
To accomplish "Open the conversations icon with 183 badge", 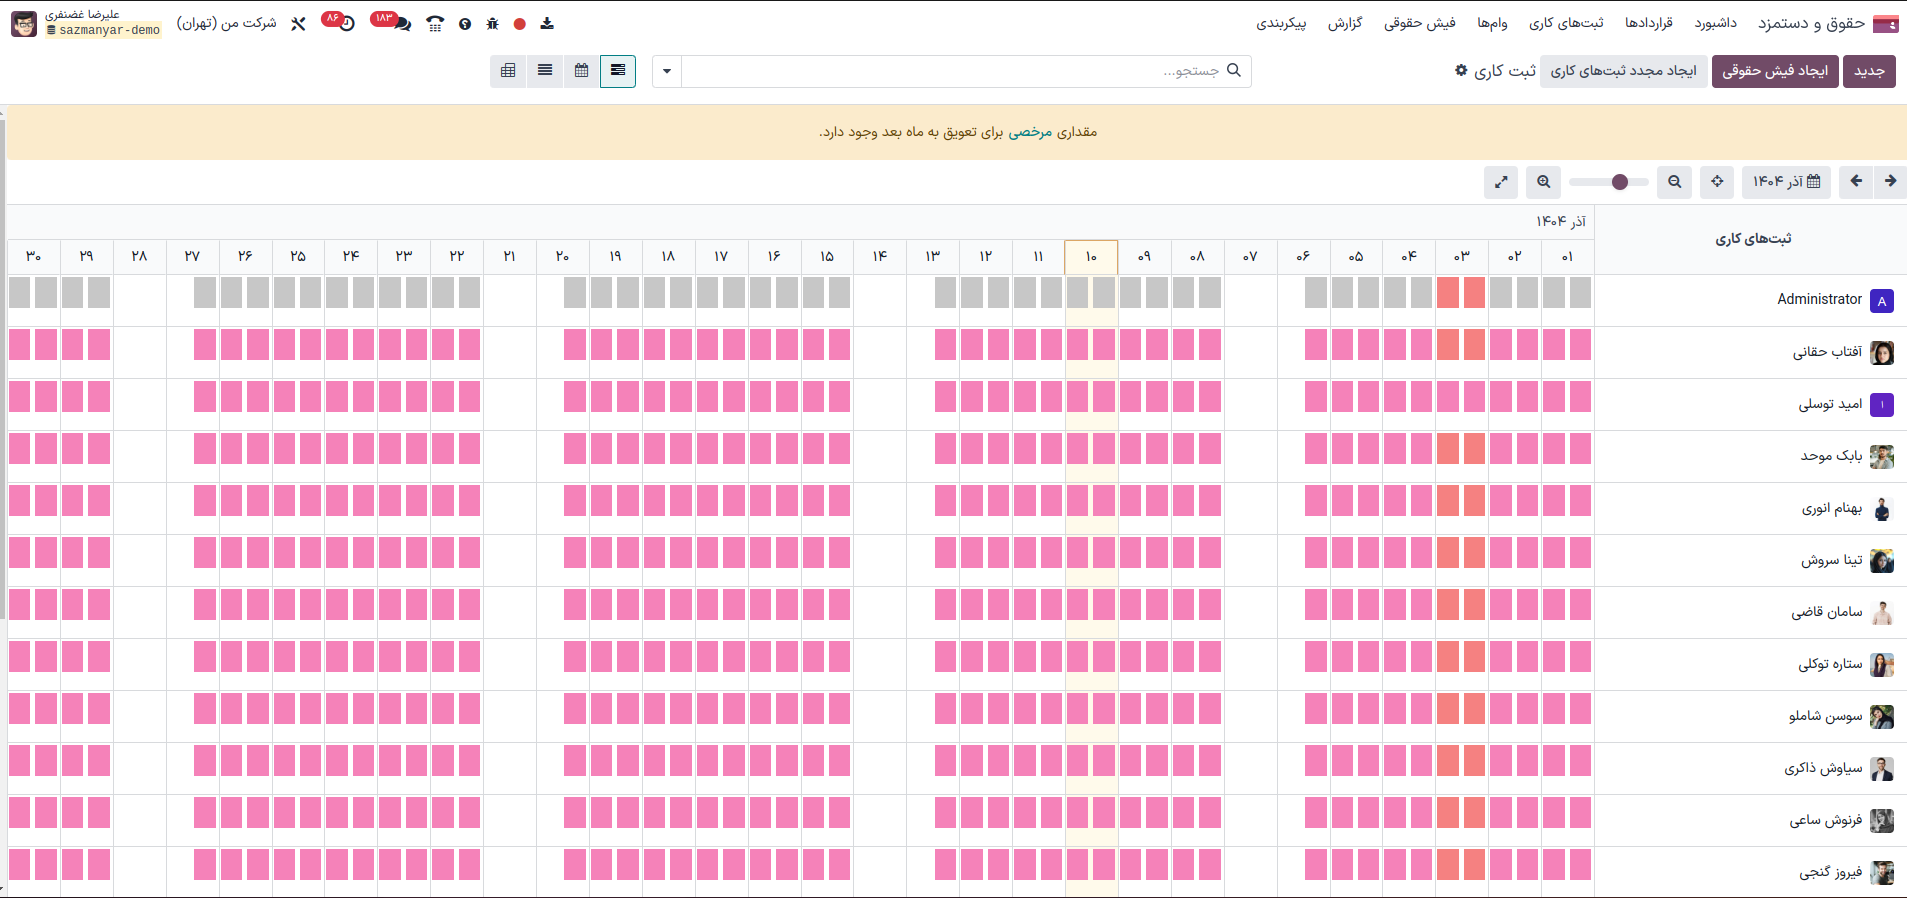I will click(x=401, y=24).
